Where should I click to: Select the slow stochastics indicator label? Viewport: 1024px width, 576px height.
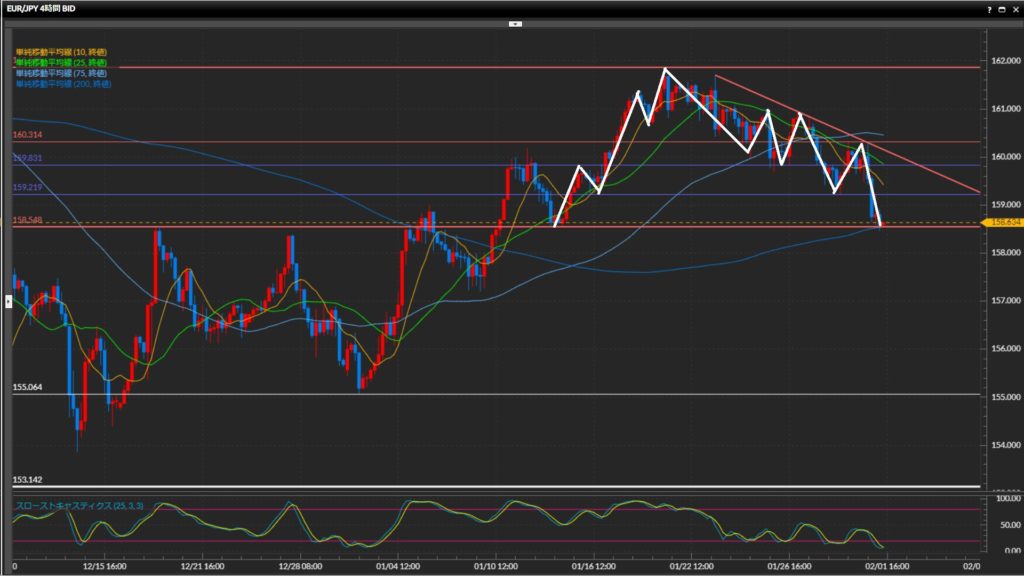(x=79, y=507)
